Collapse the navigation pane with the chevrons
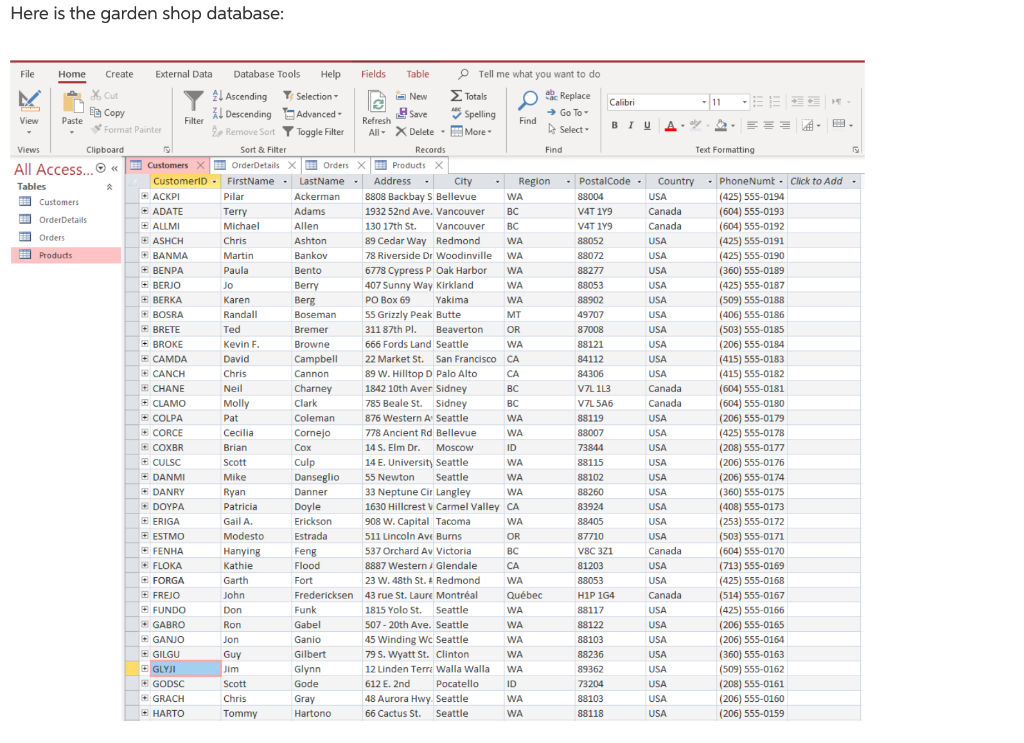The height and width of the screenshot is (743, 1024). click(114, 168)
